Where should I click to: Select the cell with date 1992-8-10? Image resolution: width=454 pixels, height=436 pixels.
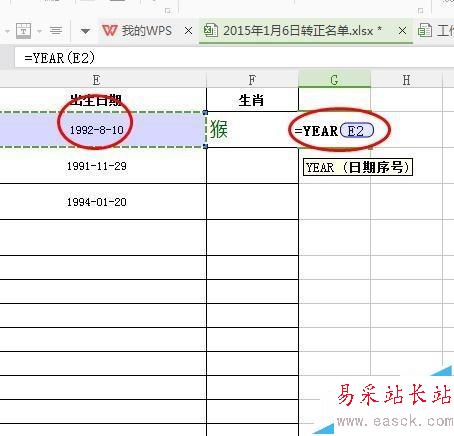(x=103, y=130)
